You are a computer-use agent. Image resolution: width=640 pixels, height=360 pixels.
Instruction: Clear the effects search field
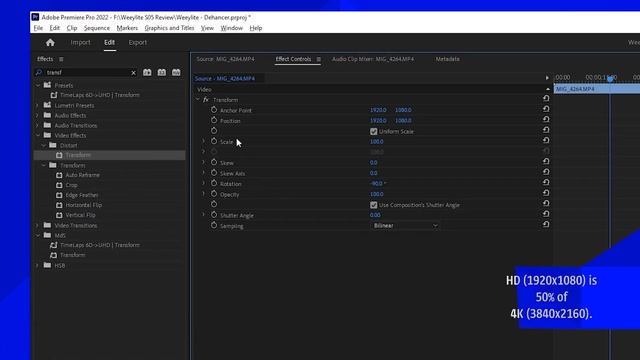click(133, 73)
